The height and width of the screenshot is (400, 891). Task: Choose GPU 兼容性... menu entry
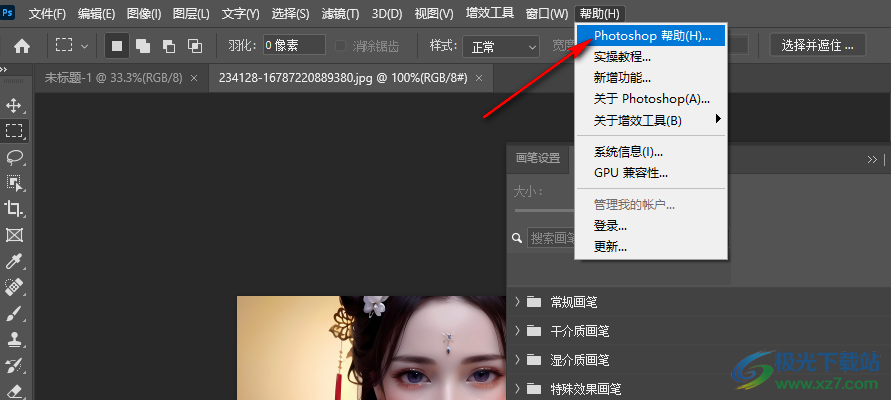pos(651,173)
